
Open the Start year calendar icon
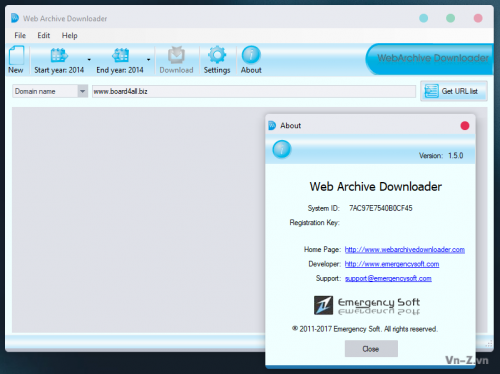tap(59, 55)
